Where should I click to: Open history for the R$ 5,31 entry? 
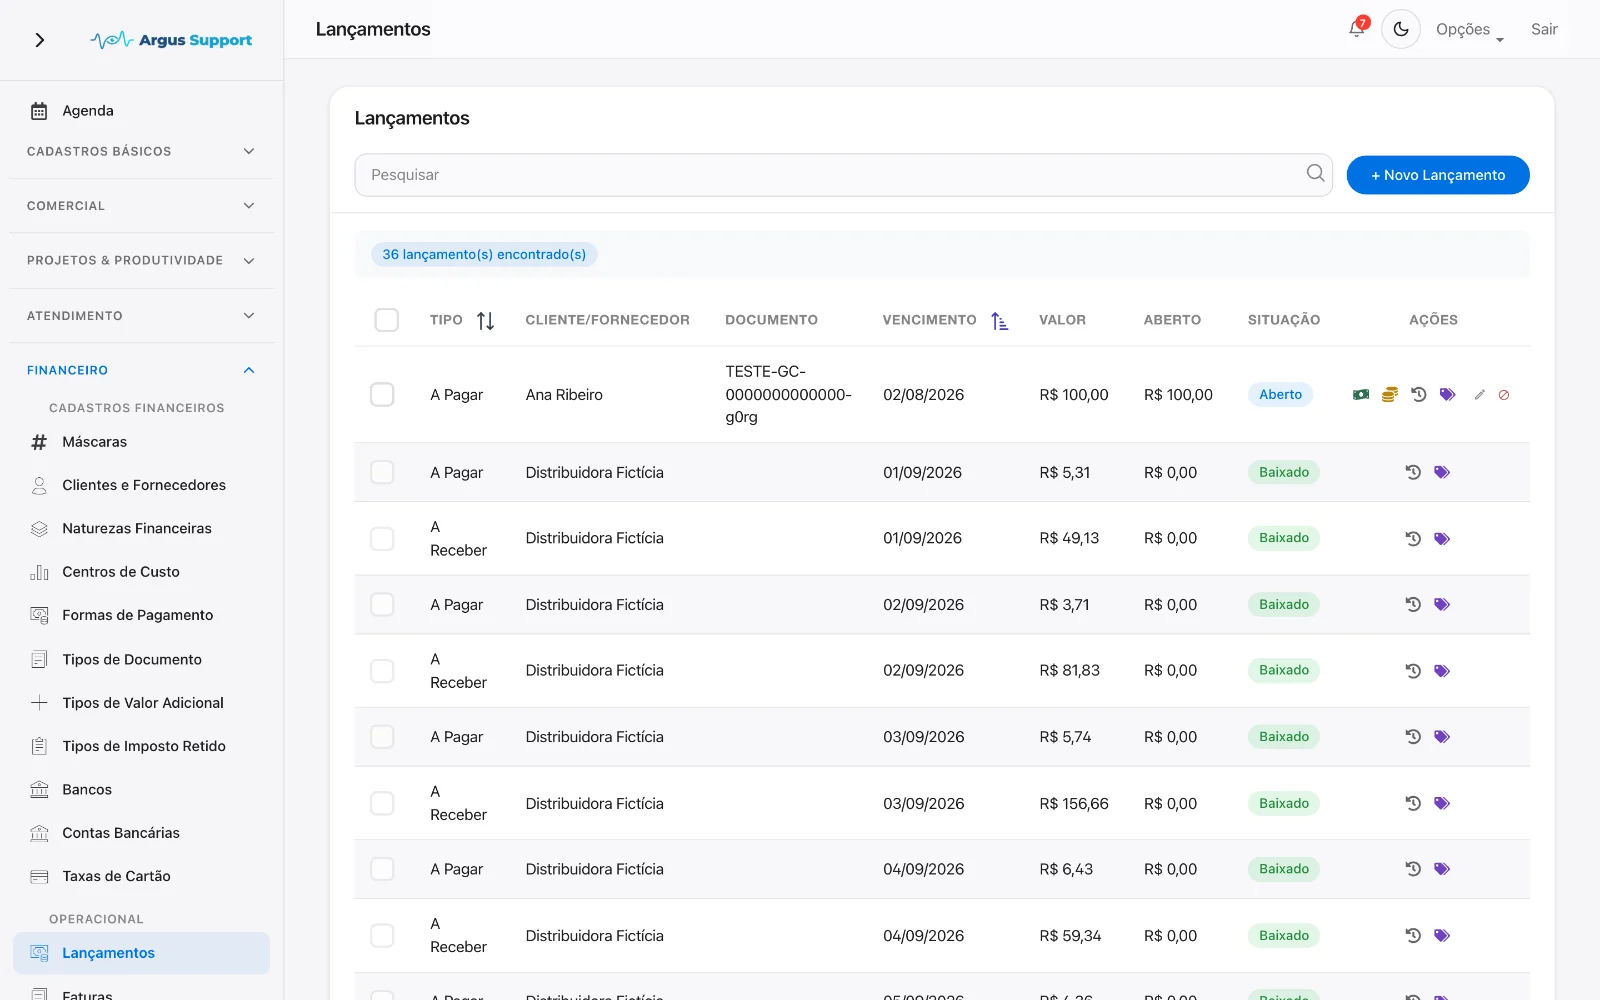[1413, 472]
